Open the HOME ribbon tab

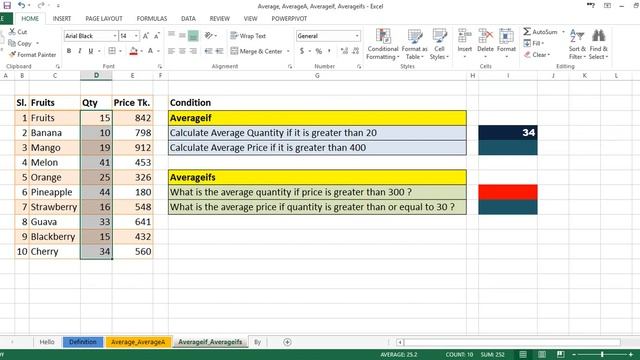[x=30, y=18]
